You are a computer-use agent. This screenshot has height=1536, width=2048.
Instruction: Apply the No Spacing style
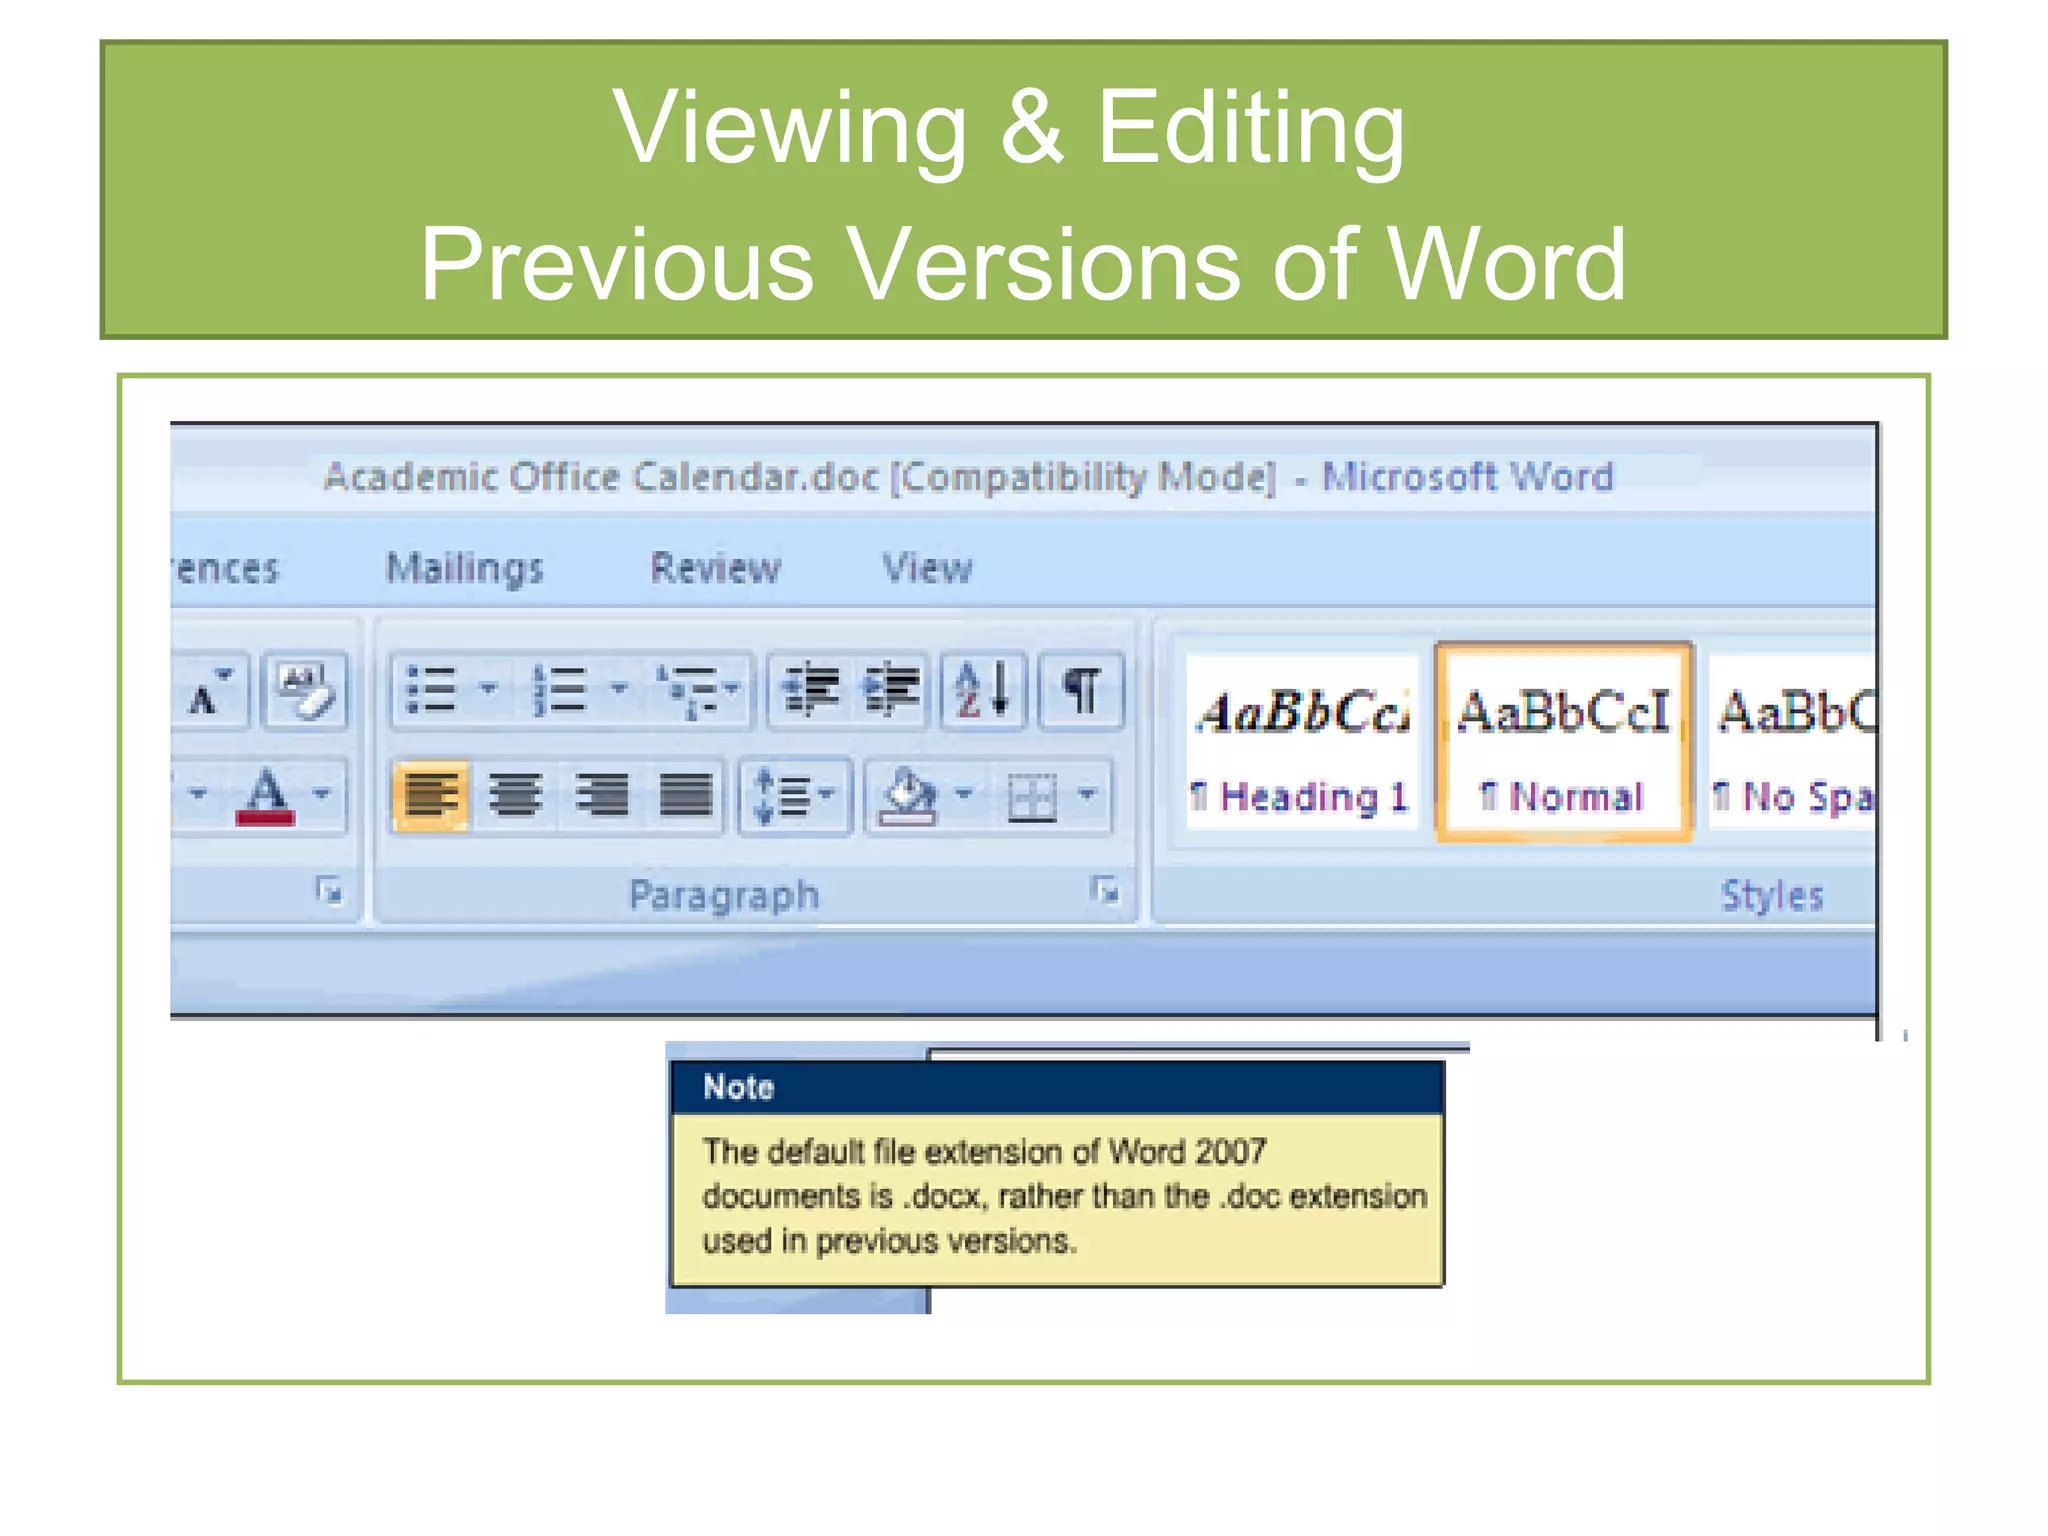point(1792,742)
